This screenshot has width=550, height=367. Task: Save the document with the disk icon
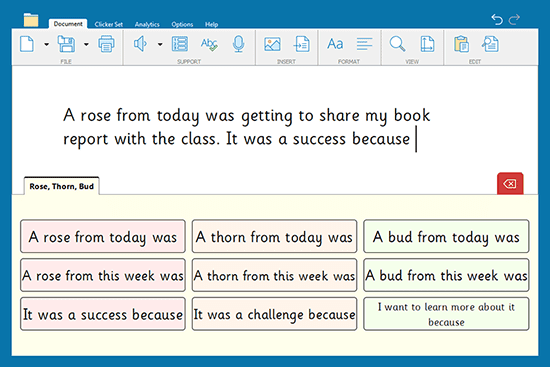click(66, 44)
